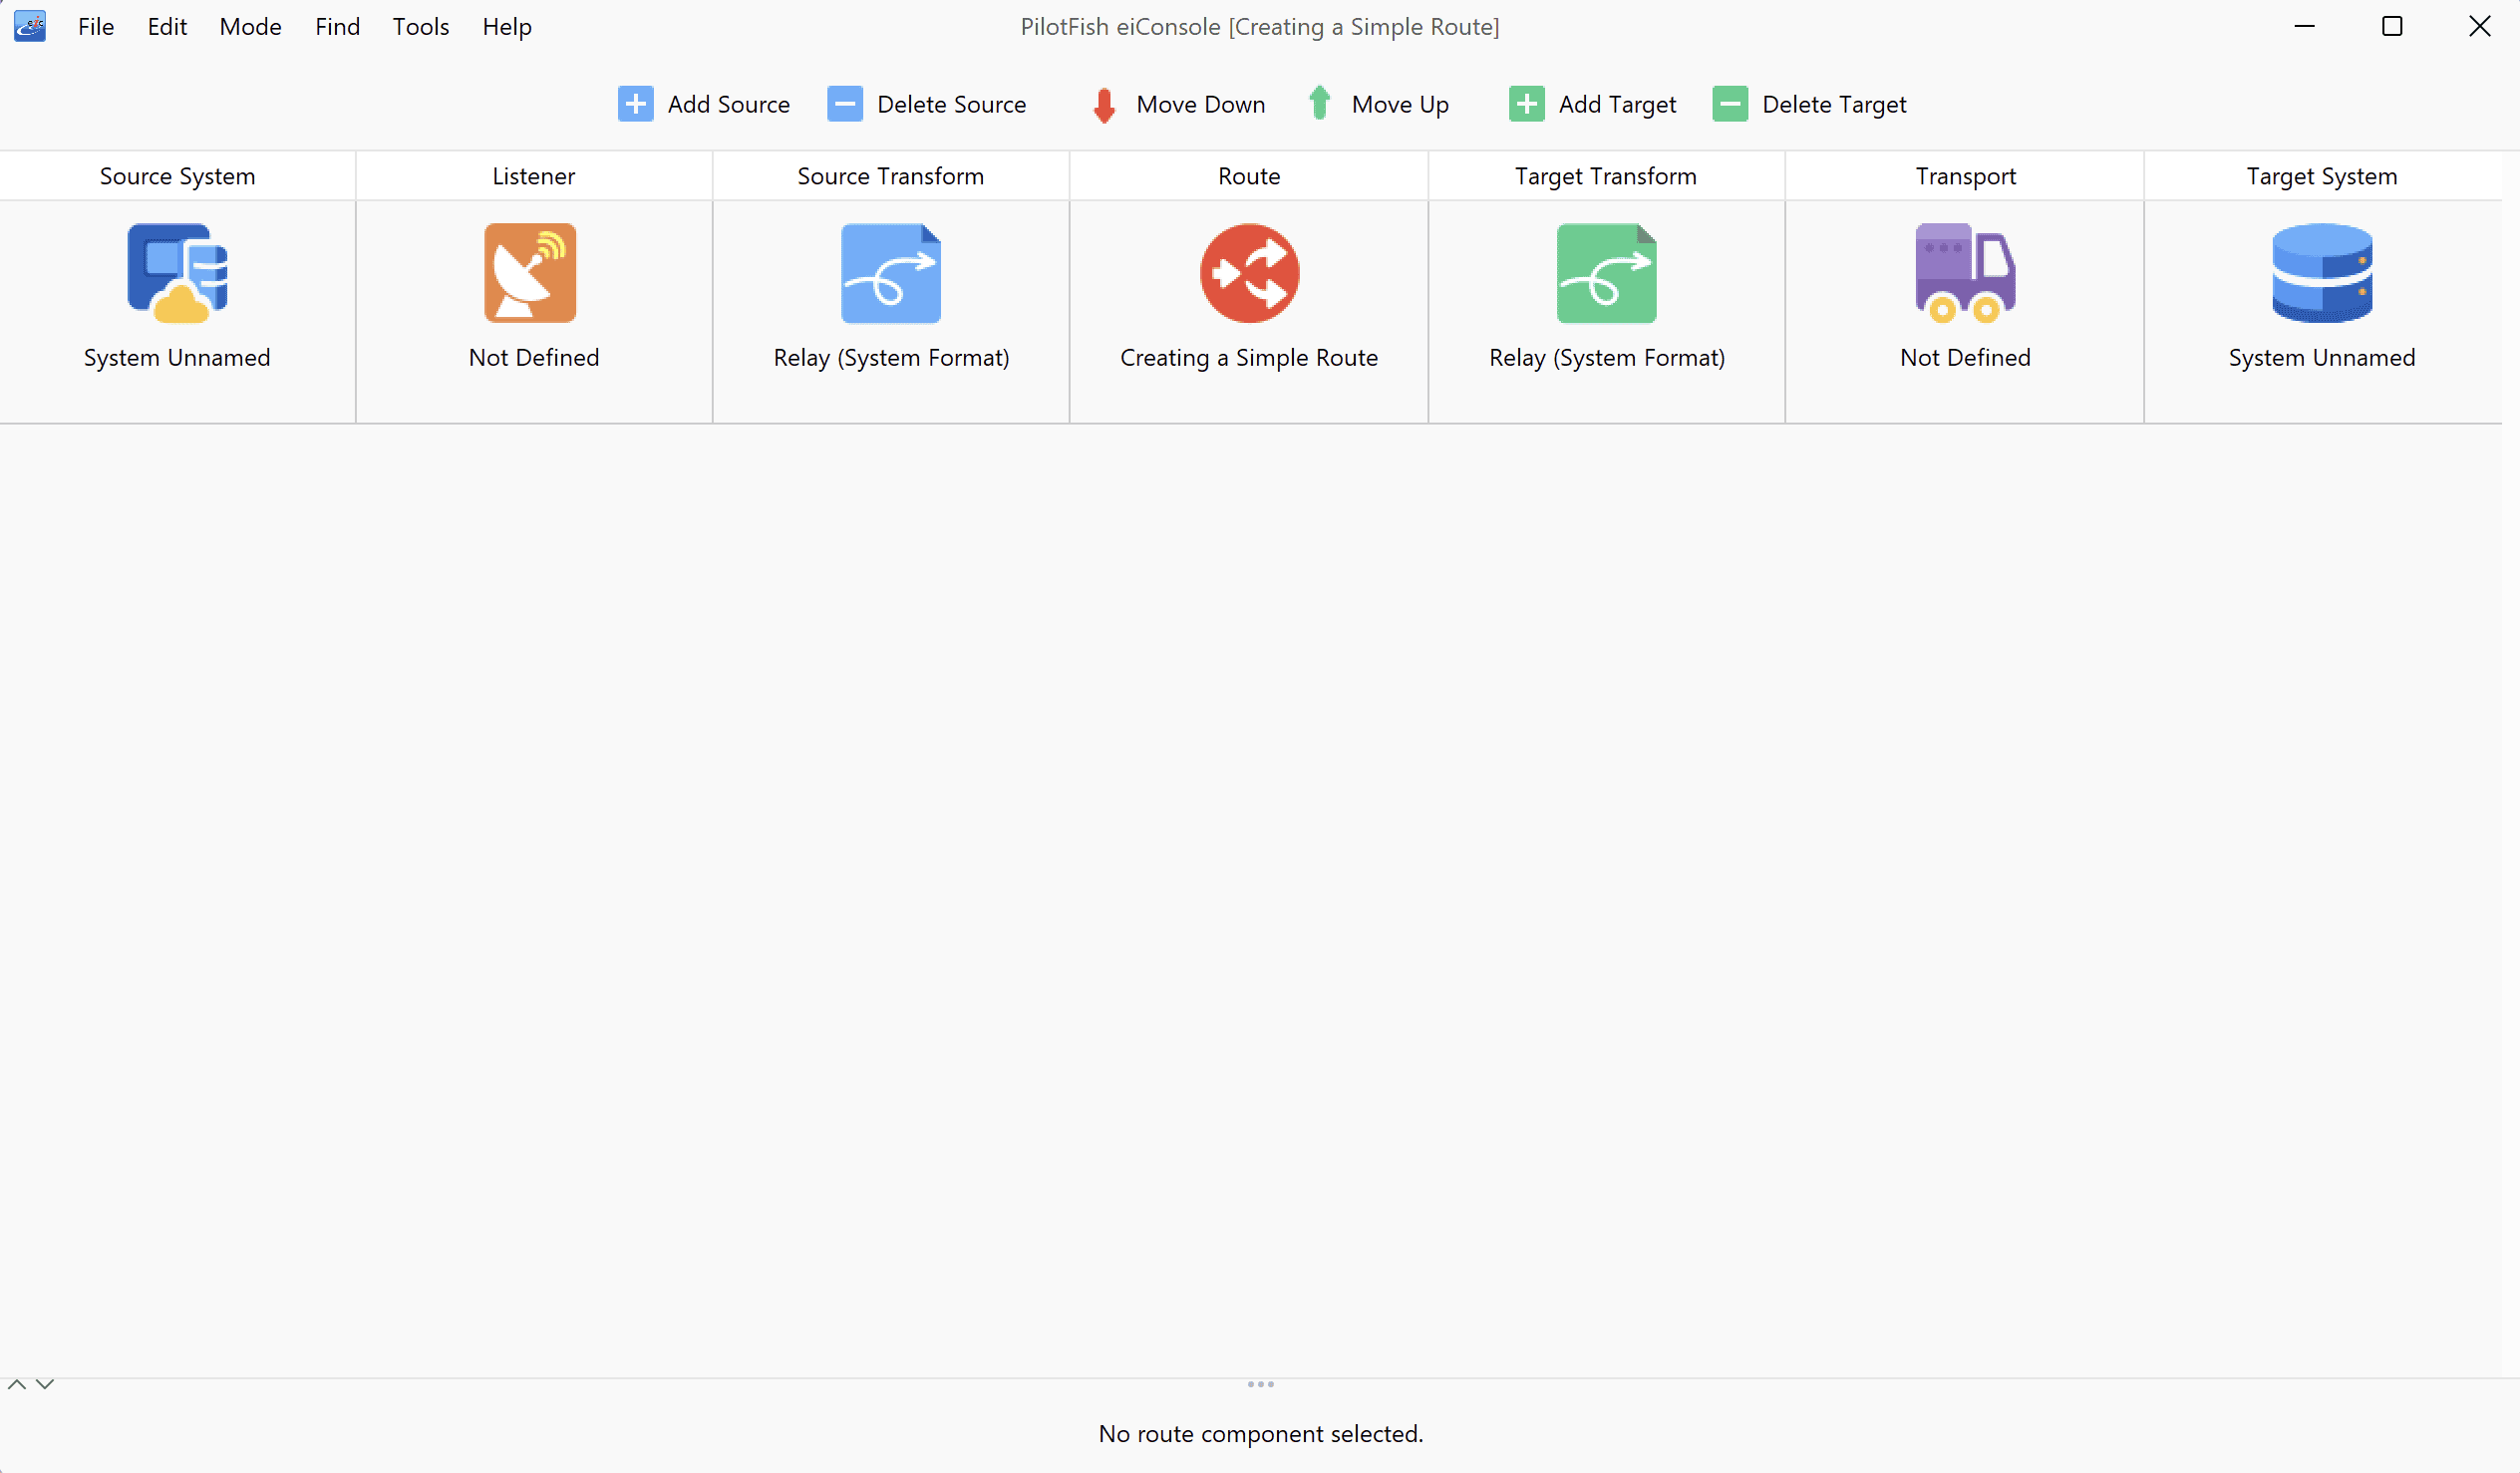Click the green Move Up arrow icon
The image size is (2520, 1473).
tap(1319, 102)
